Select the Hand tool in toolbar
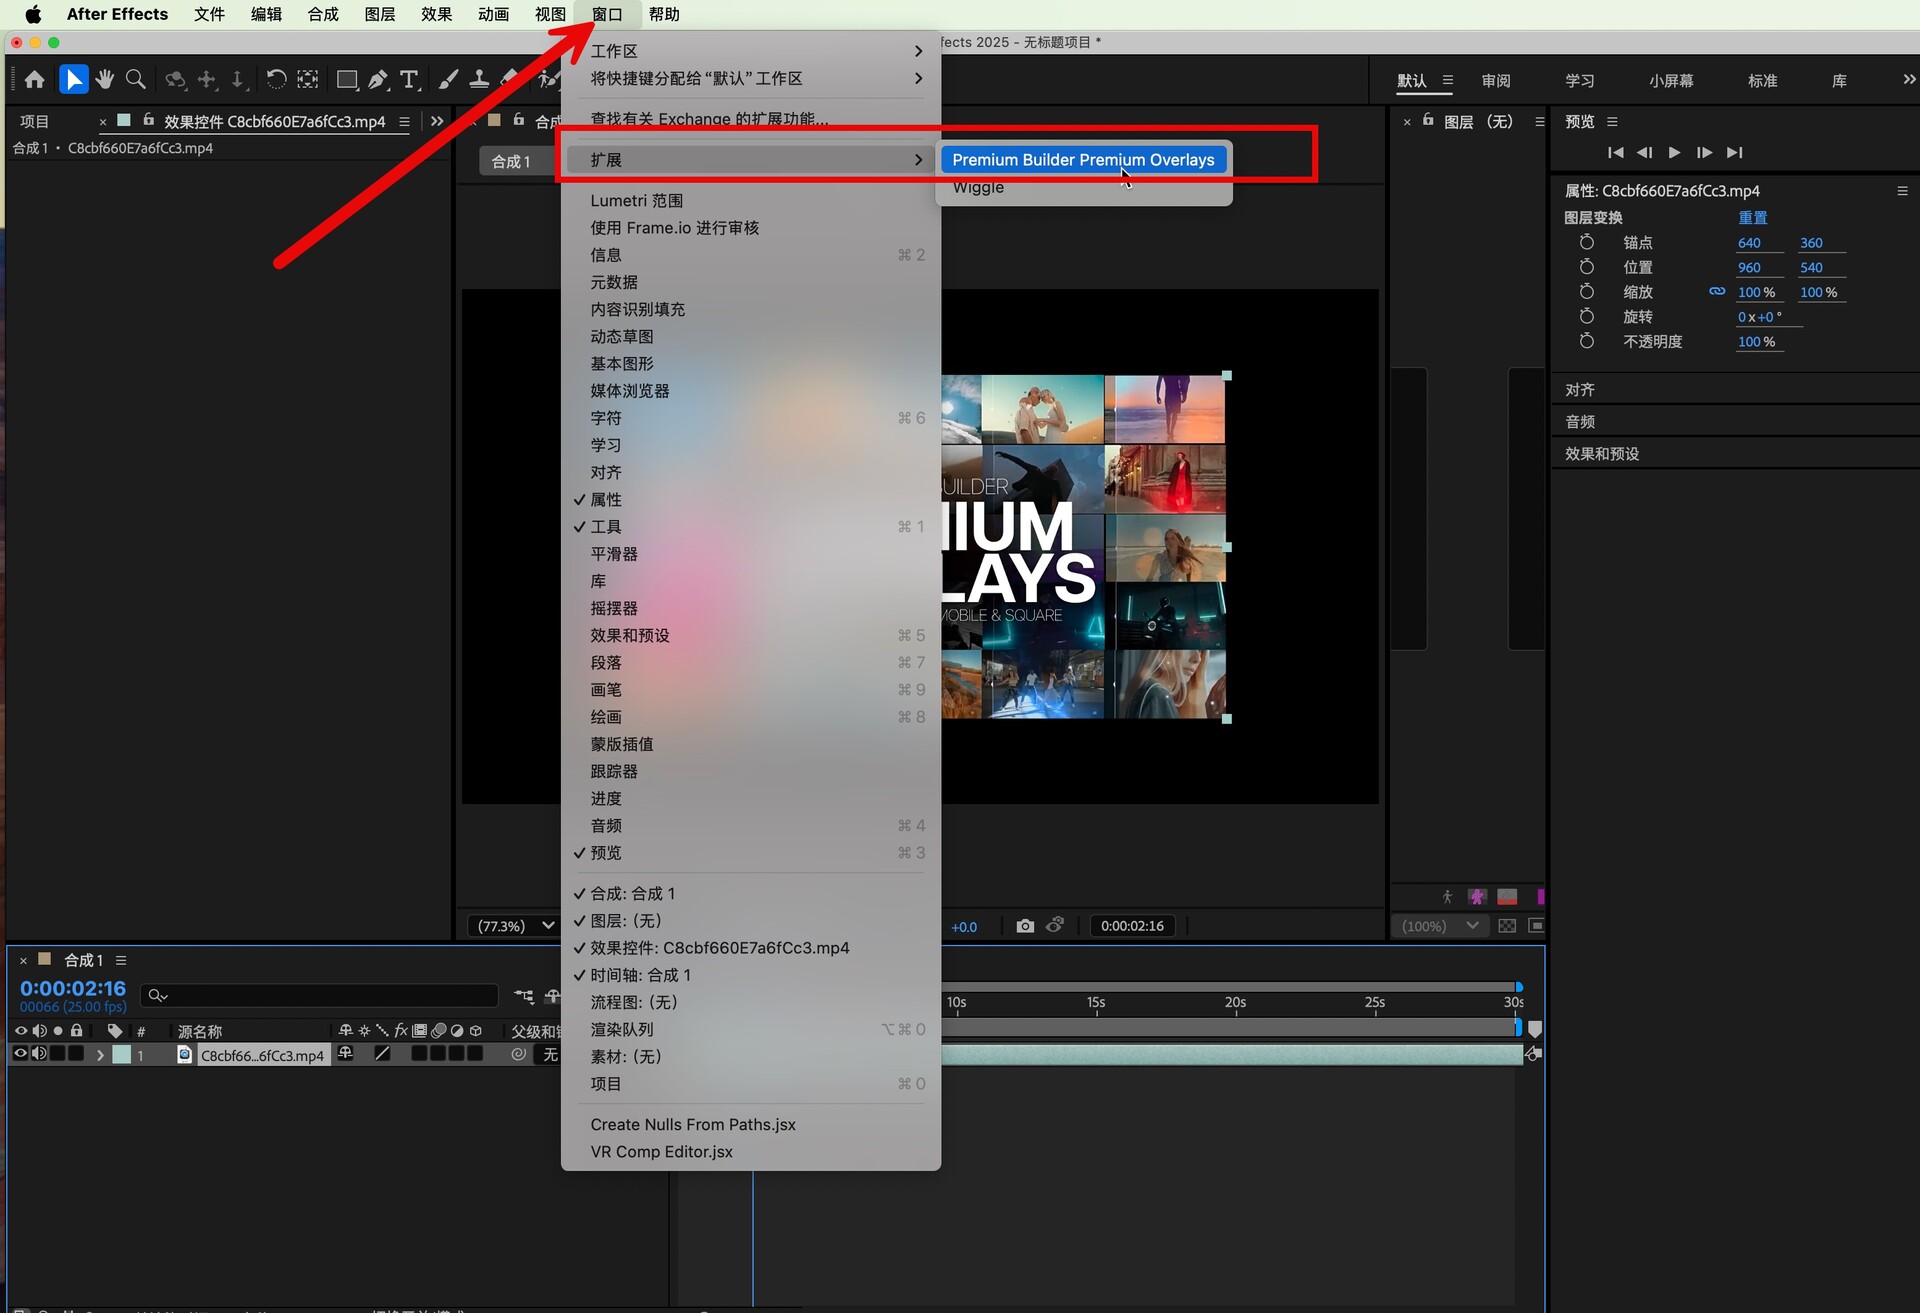 click(x=105, y=80)
